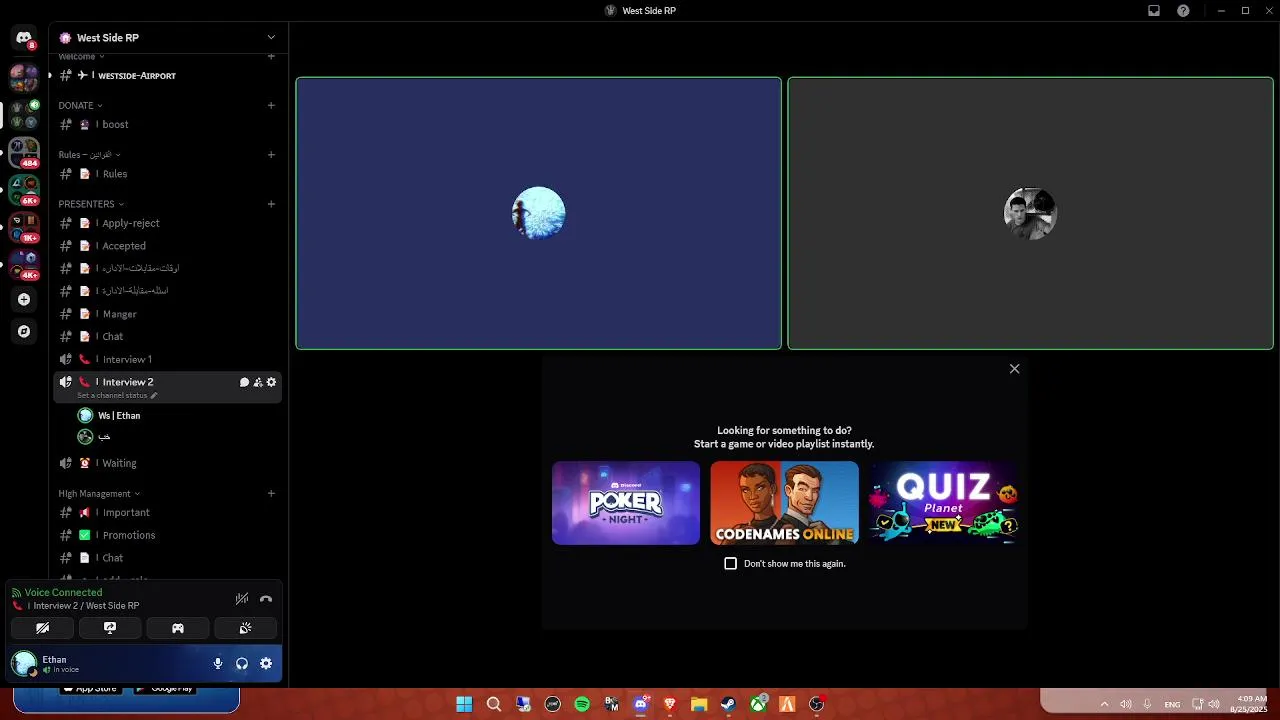1280x720 pixels.
Task: Open server folder with 1K+ badge
Action: click(24, 227)
